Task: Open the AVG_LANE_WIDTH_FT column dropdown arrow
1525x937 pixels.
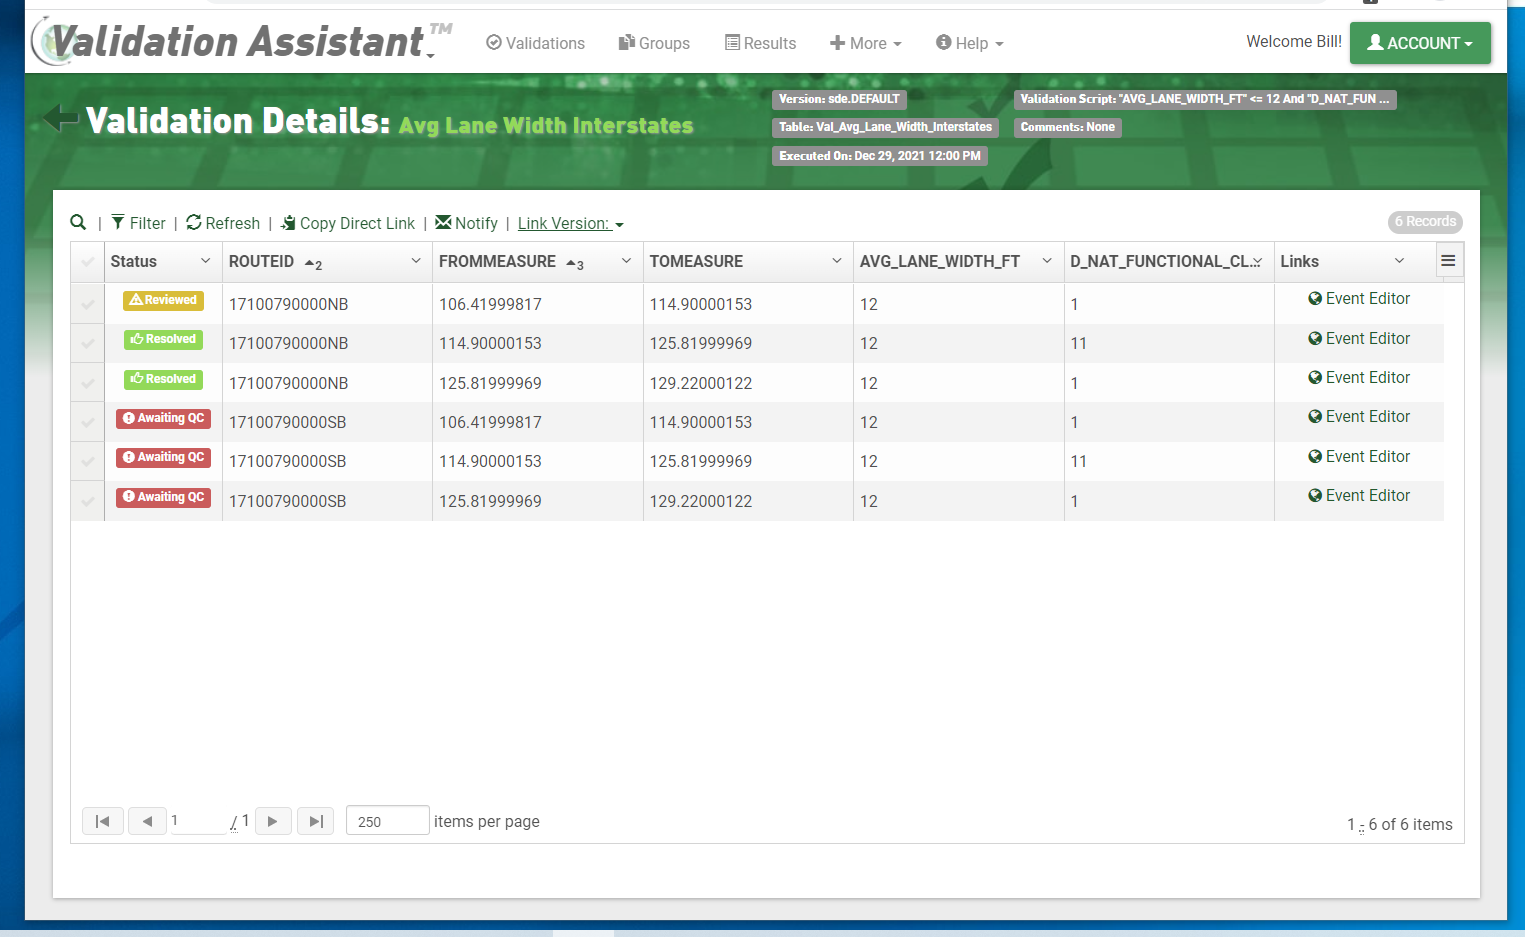Action: point(1047,261)
